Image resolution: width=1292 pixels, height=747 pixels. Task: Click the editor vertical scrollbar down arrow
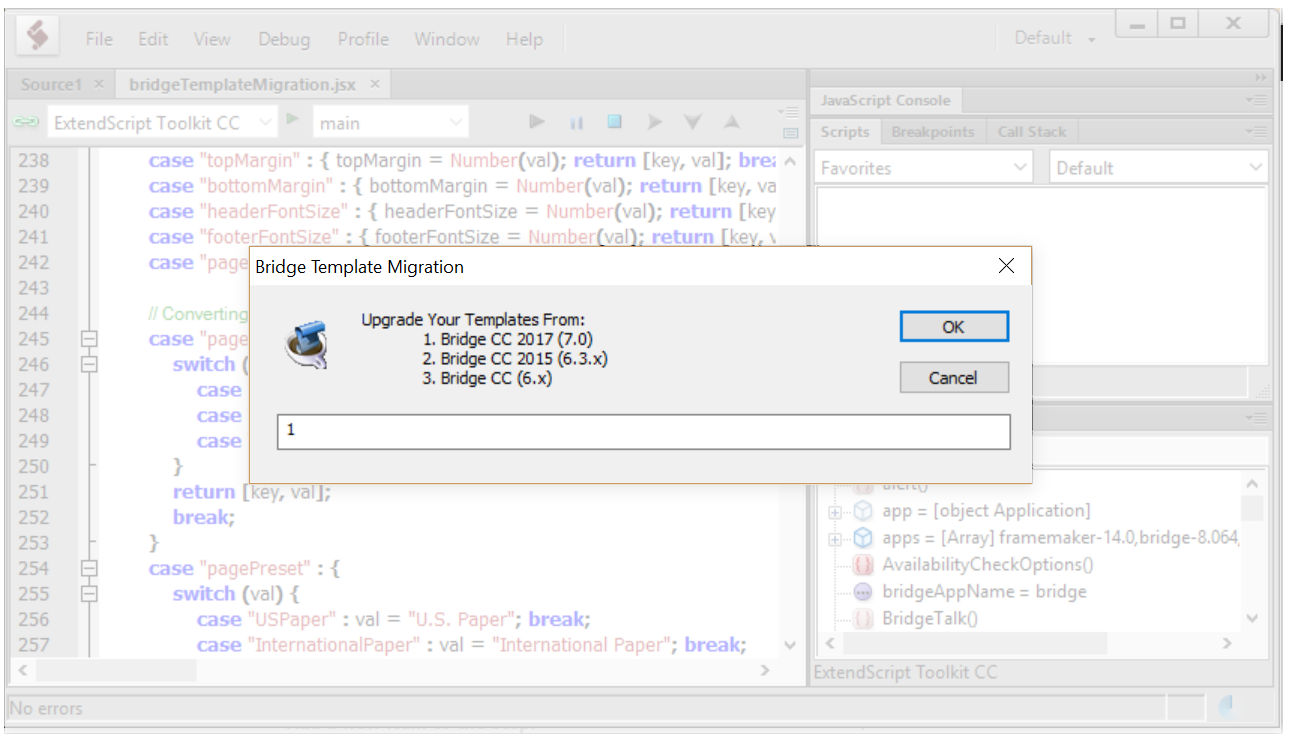pyautogui.click(x=791, y=646)
